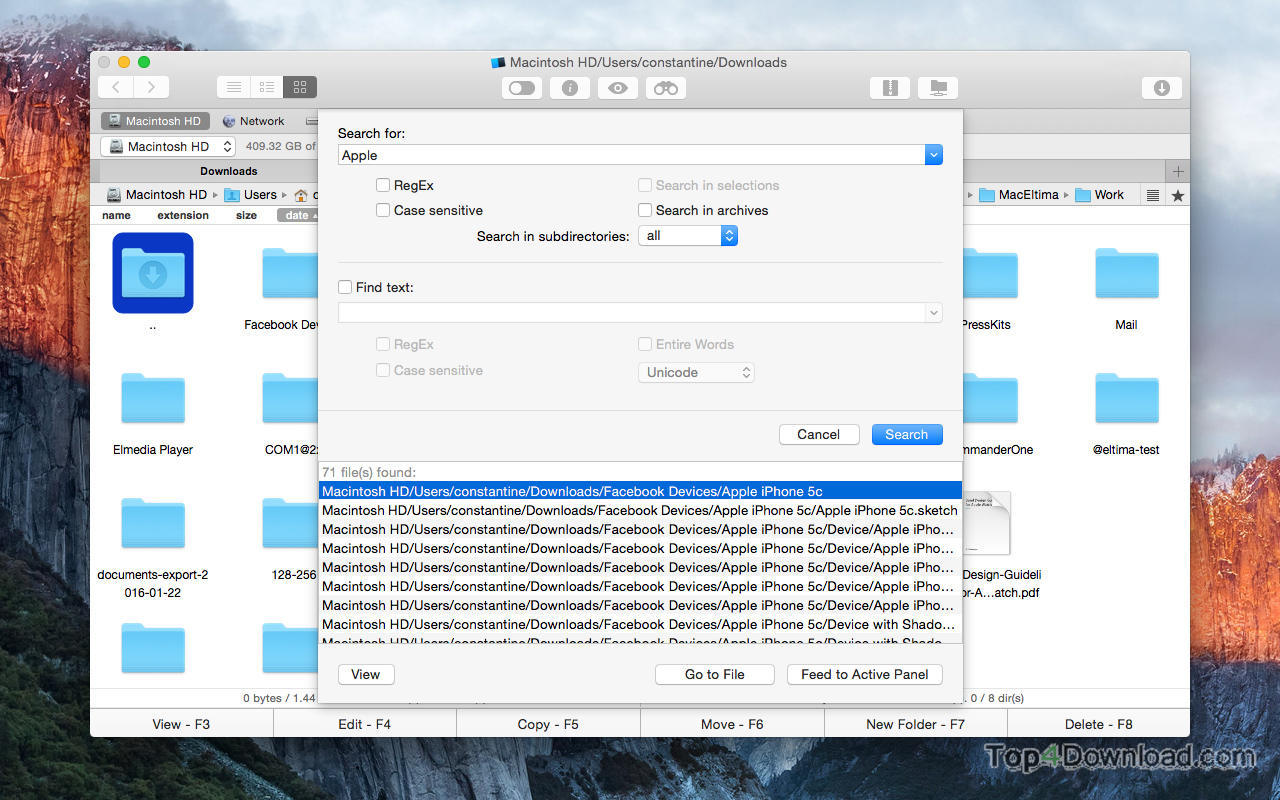Image resolution: width=1280 pixels, height=800 pixels.
Task: Preview a file with the eye icon
Action: point(617,88)
